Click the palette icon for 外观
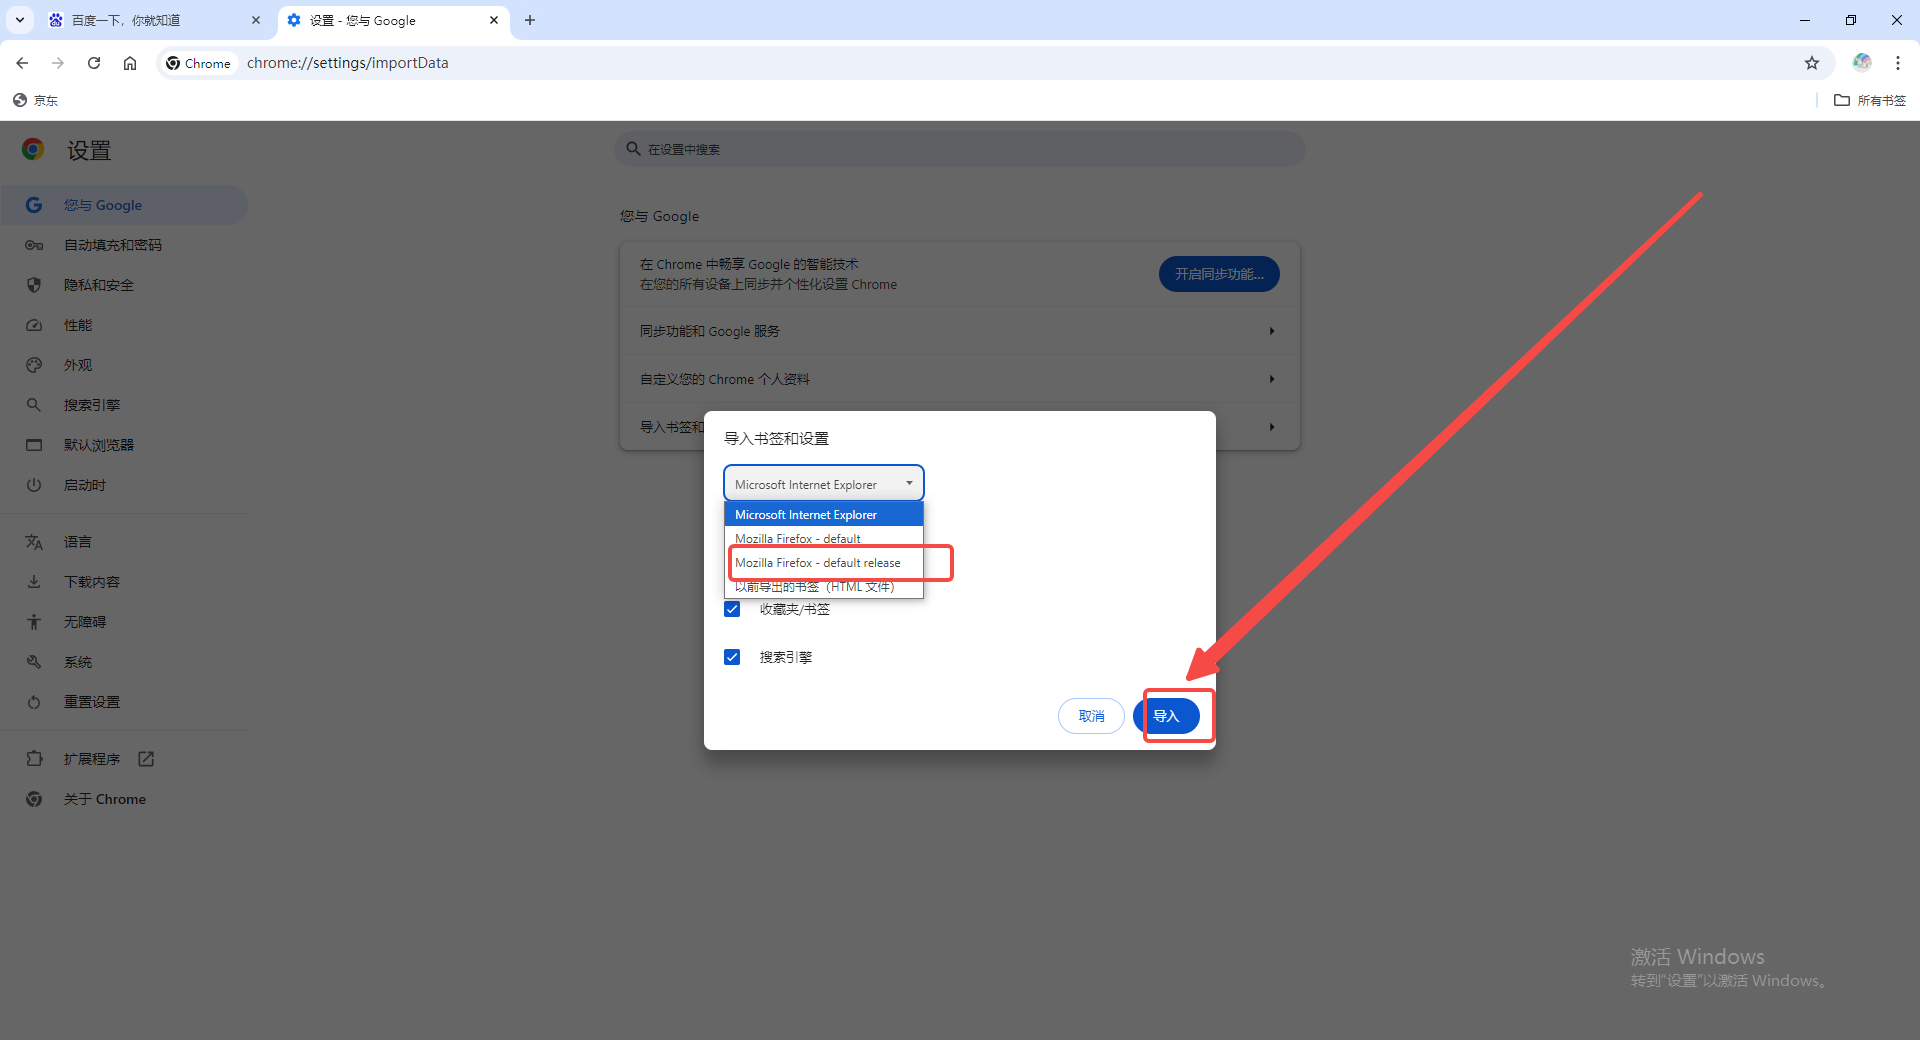This screenshot has height=1040, width=1920. point(34,365)
